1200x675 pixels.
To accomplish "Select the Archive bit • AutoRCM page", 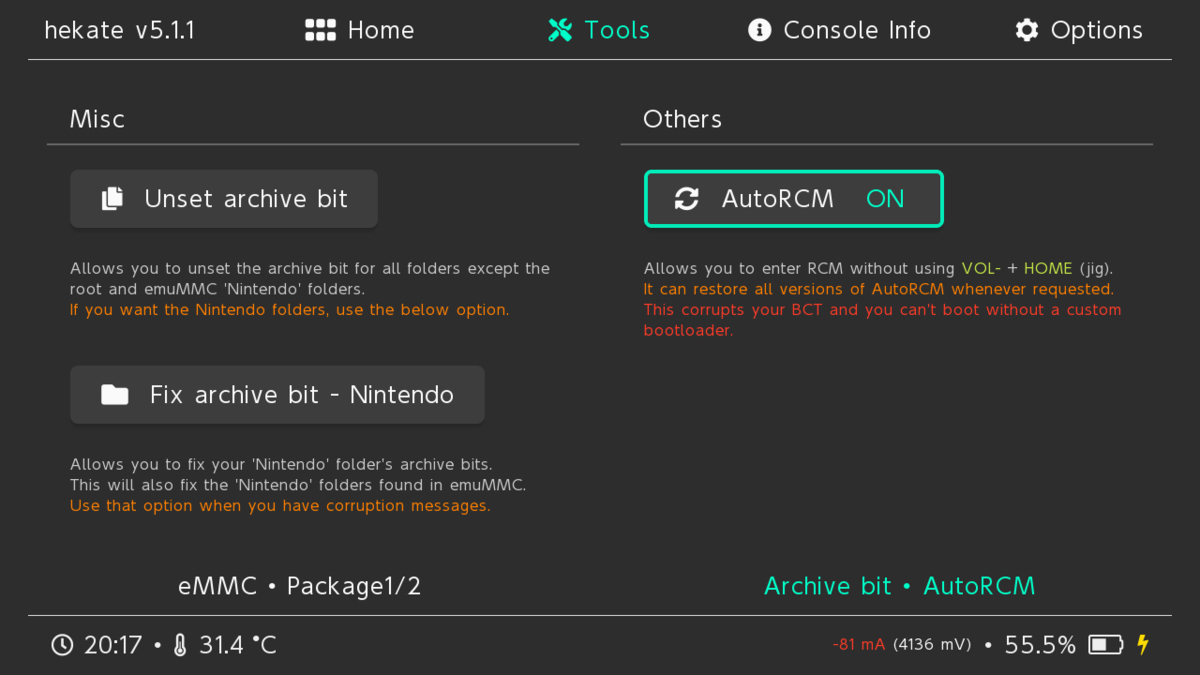I will [900, 586].
